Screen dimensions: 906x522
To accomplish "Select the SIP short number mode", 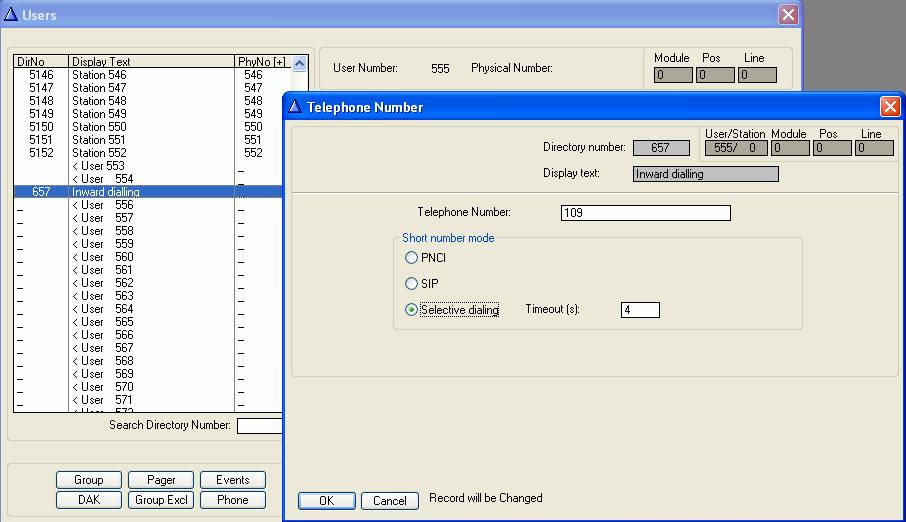I will tap(411, 284).
